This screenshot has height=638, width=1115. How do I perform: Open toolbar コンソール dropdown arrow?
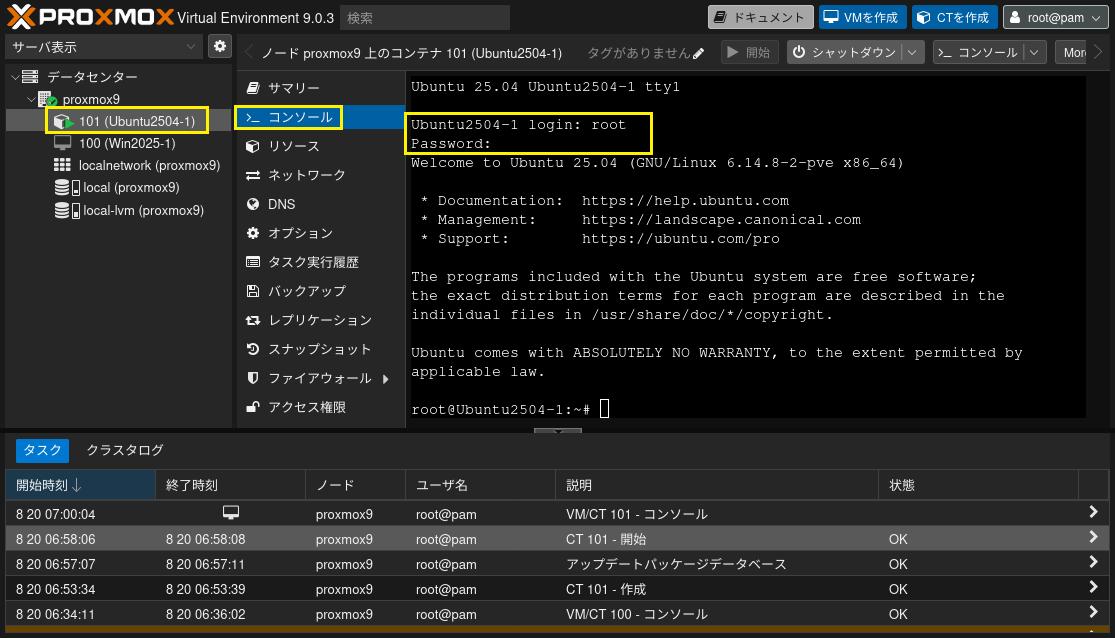click(1035, 53)
